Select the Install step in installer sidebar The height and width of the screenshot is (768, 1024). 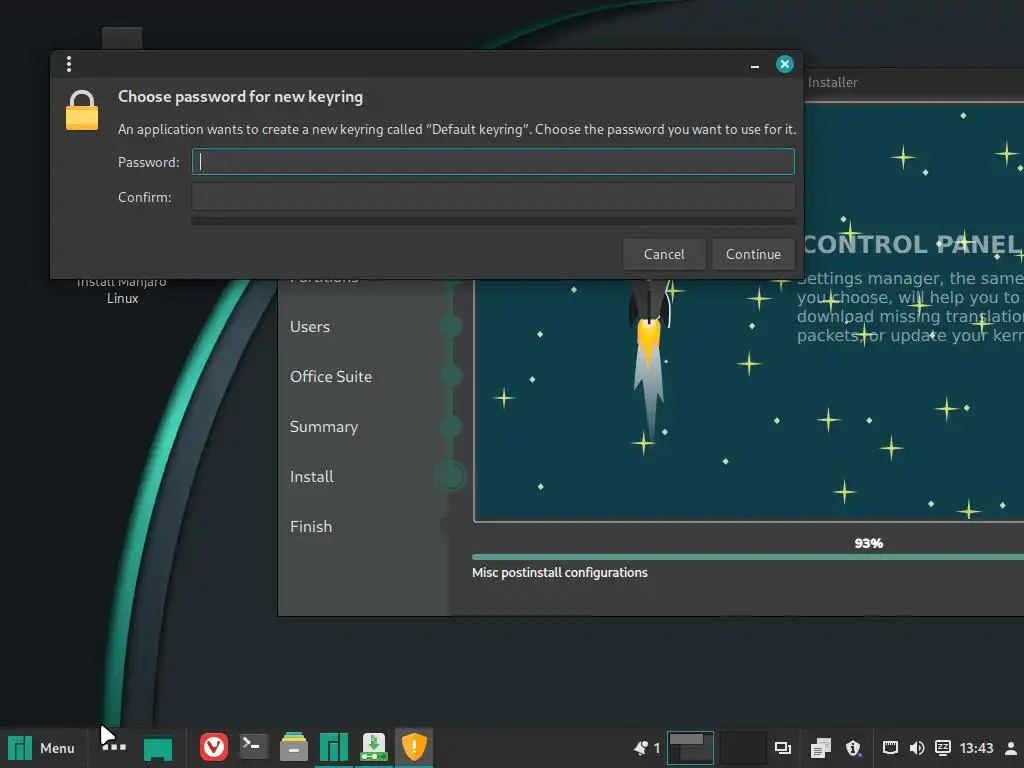click(312, 477)
